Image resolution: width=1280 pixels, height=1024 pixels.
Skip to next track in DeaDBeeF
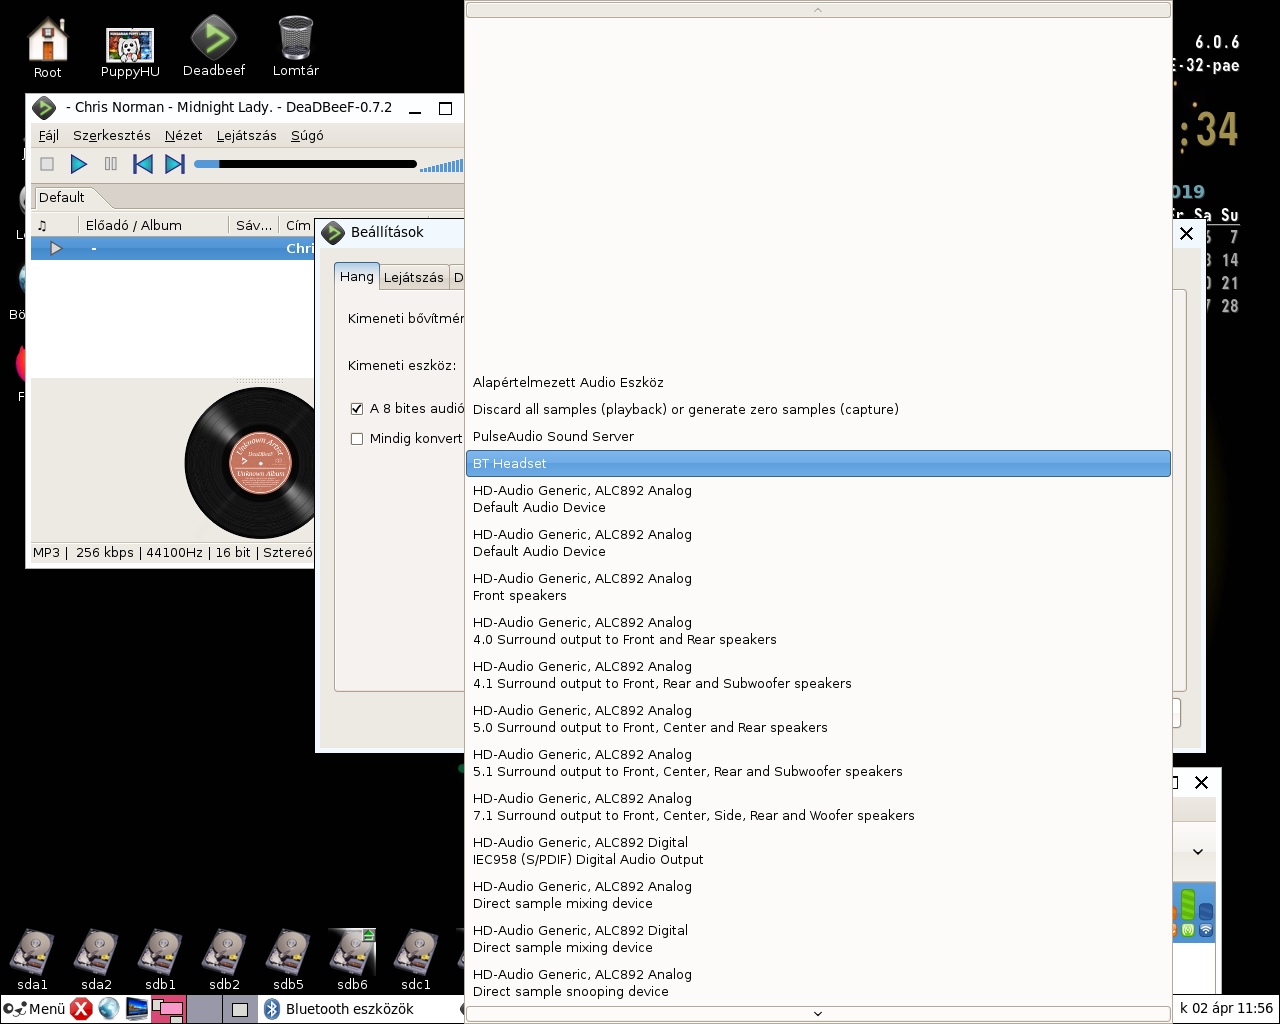pyautogui.click(x=175, y=164)
